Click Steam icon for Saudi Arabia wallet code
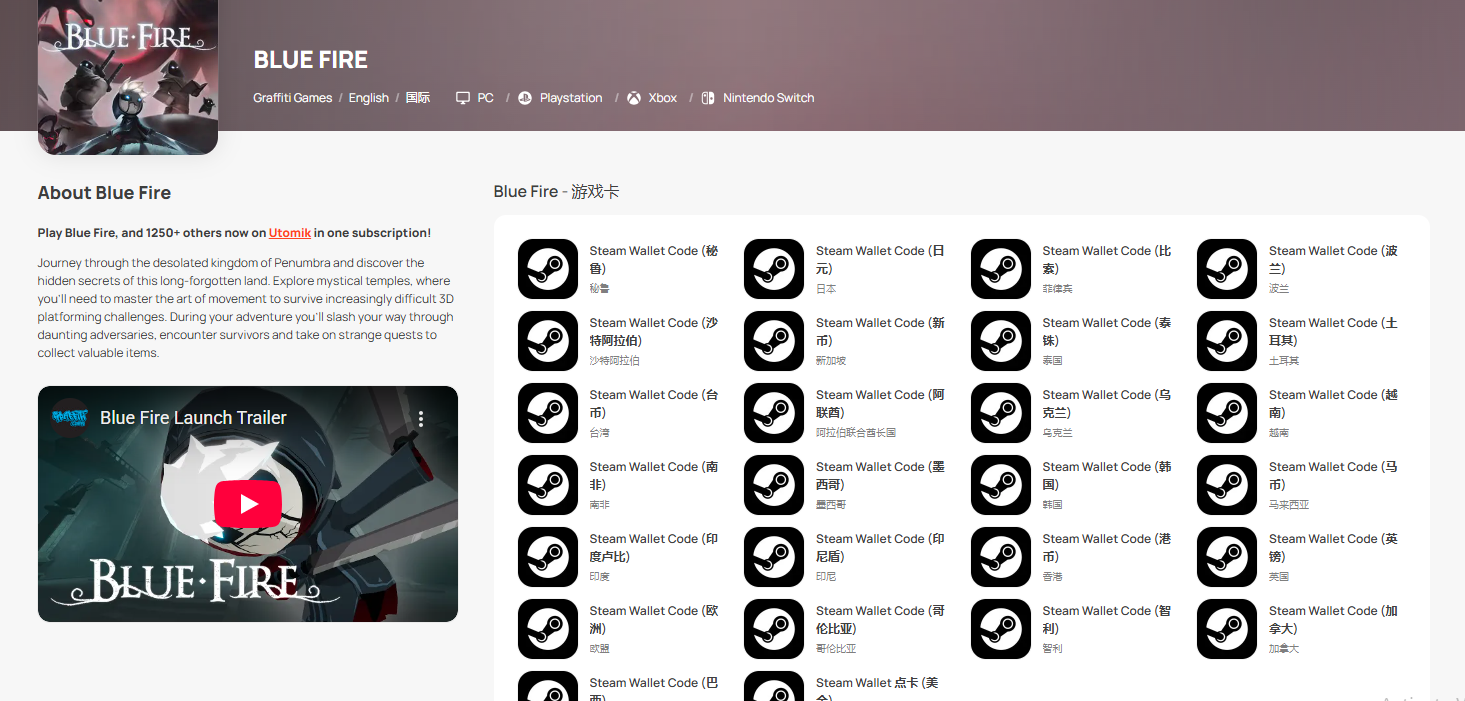The width and height of the screenshot is (1465, 701). pos(548,341)
